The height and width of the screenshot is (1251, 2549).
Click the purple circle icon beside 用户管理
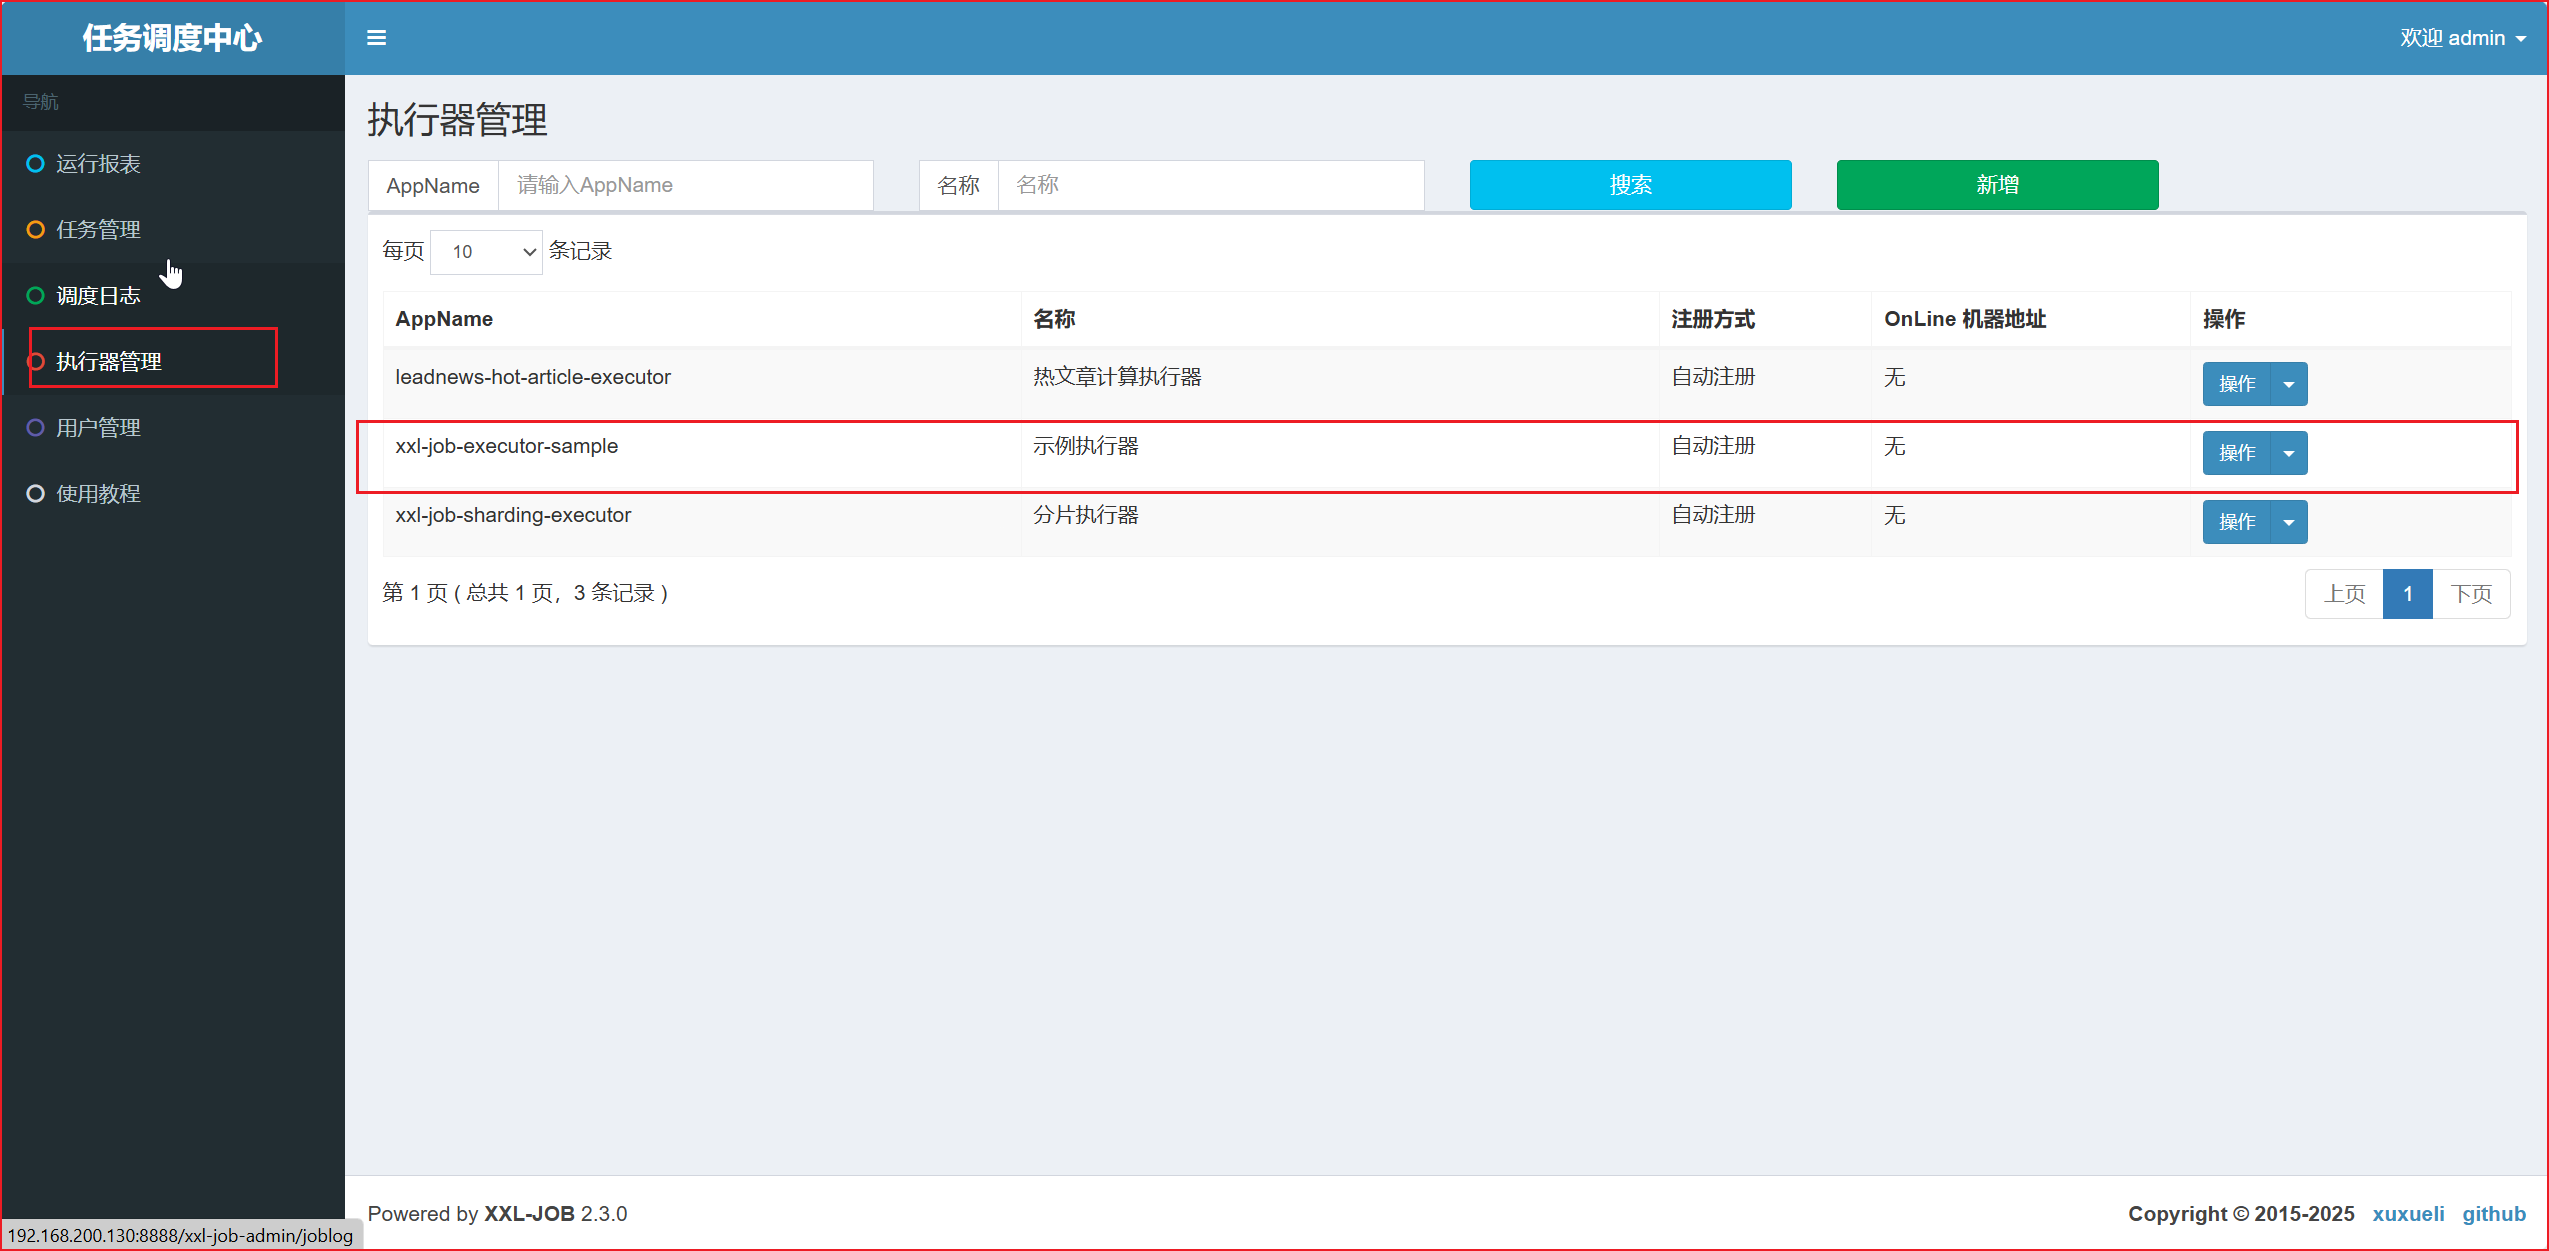click(x=35, y=428)
